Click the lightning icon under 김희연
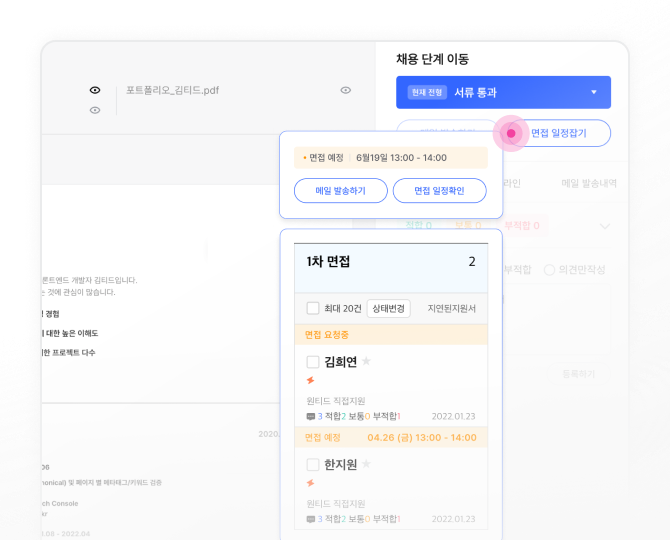Viewport: 670px width, 540px height. [x=311, y=380]
